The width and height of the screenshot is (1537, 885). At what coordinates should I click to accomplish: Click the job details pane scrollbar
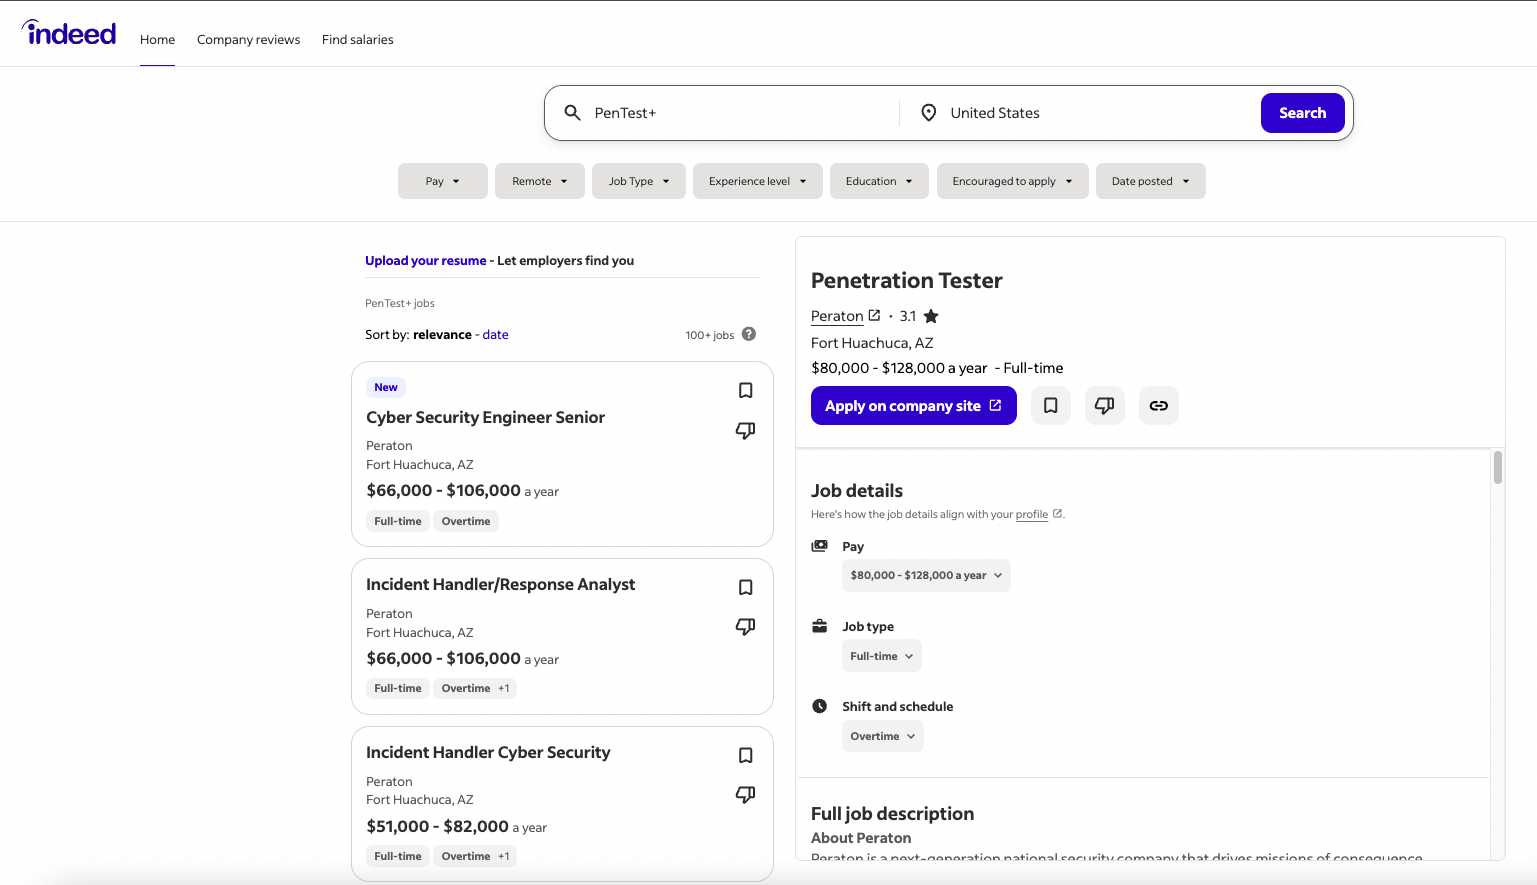[x=1497, y=468]
